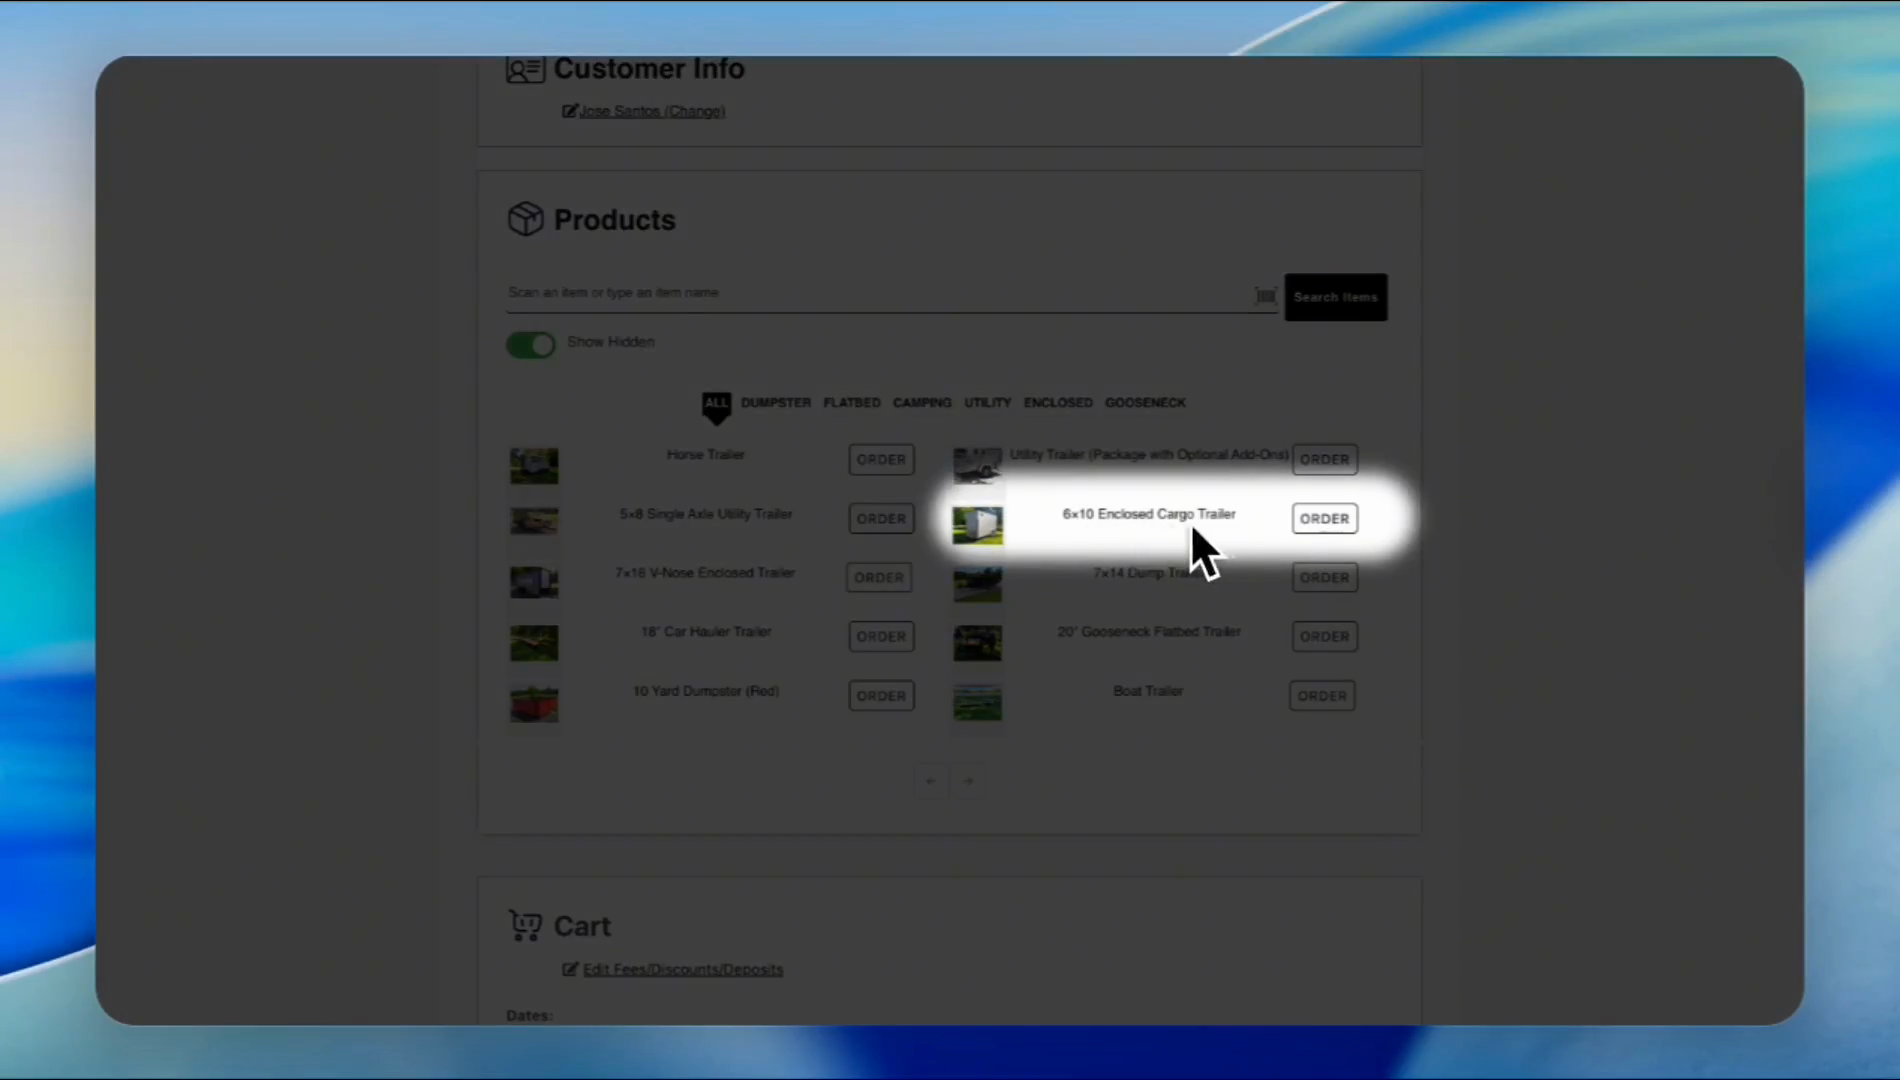Screen dimensions: 1900x1080
Task: Show ALL product categories
Action: 716,403
